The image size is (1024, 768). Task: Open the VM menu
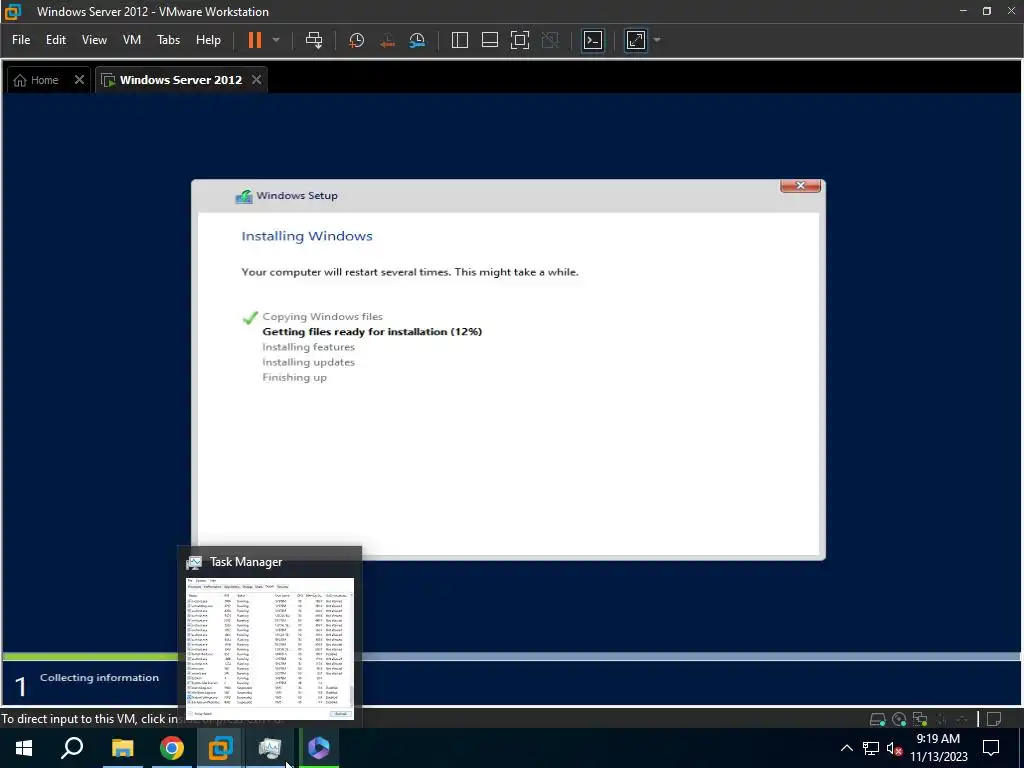click(132, 40)
